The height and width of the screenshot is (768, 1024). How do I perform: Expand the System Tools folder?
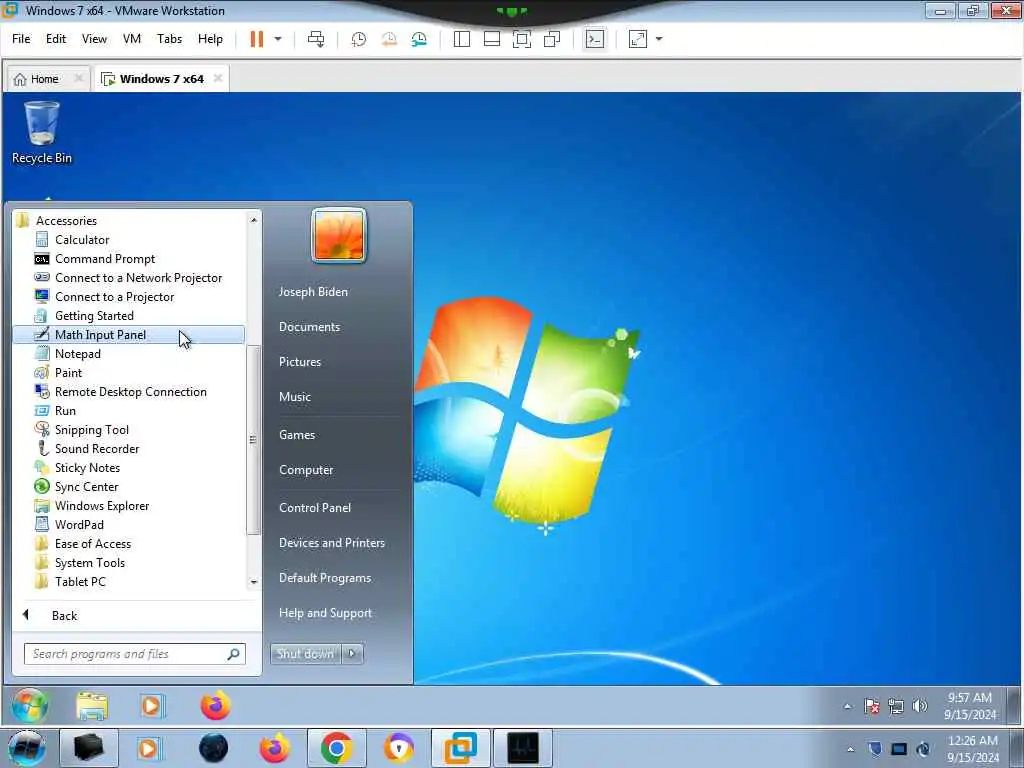click(89, 562)
